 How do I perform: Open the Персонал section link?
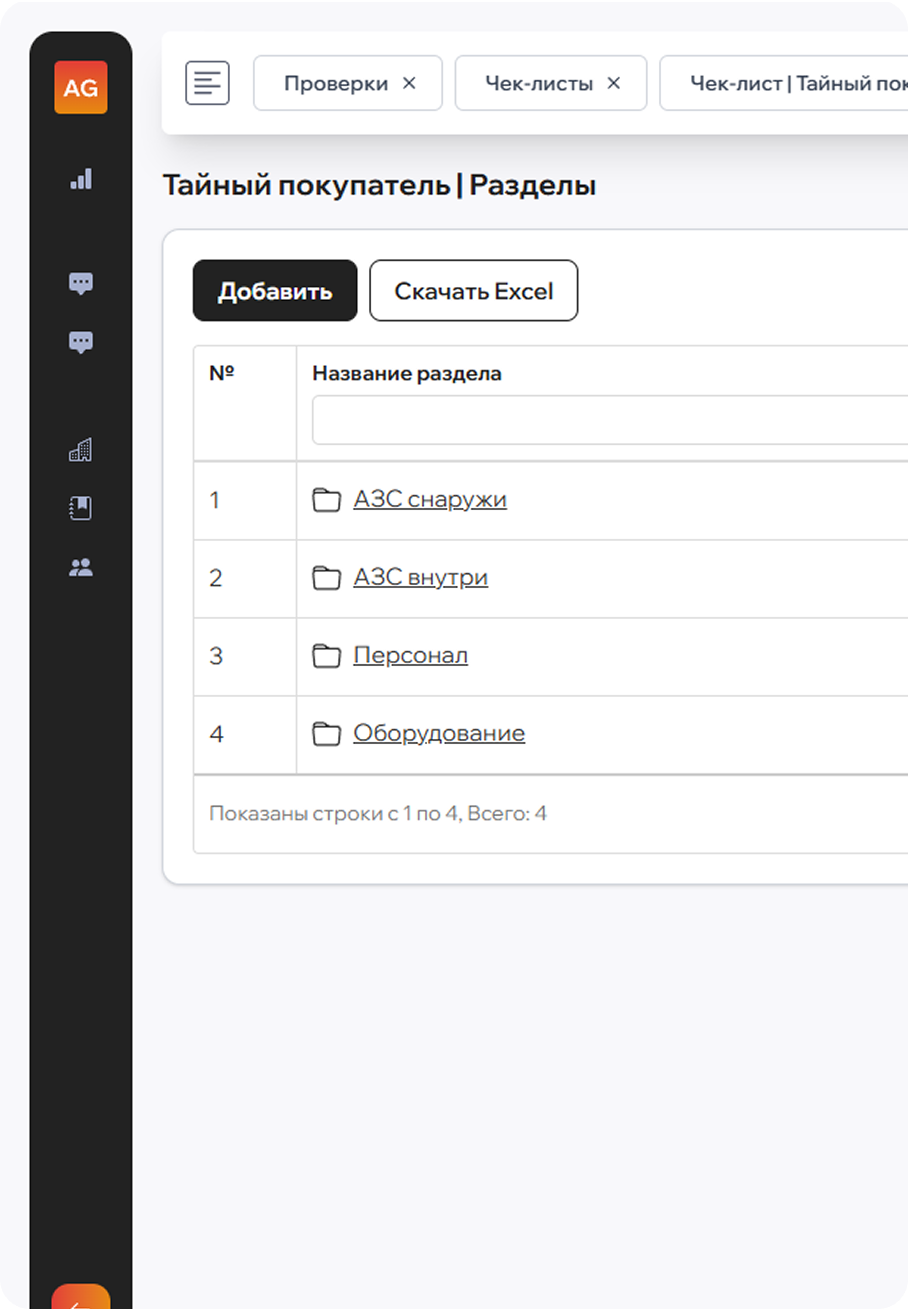coord(410,656)
